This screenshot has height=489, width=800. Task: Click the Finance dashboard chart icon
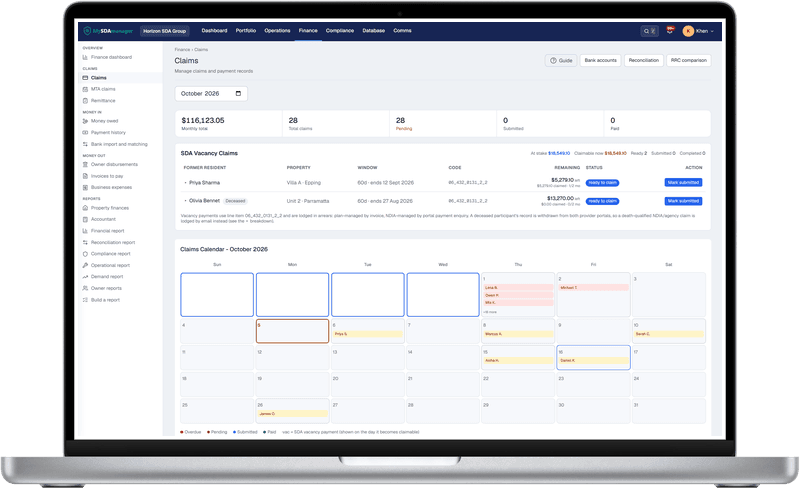[85, 57]
